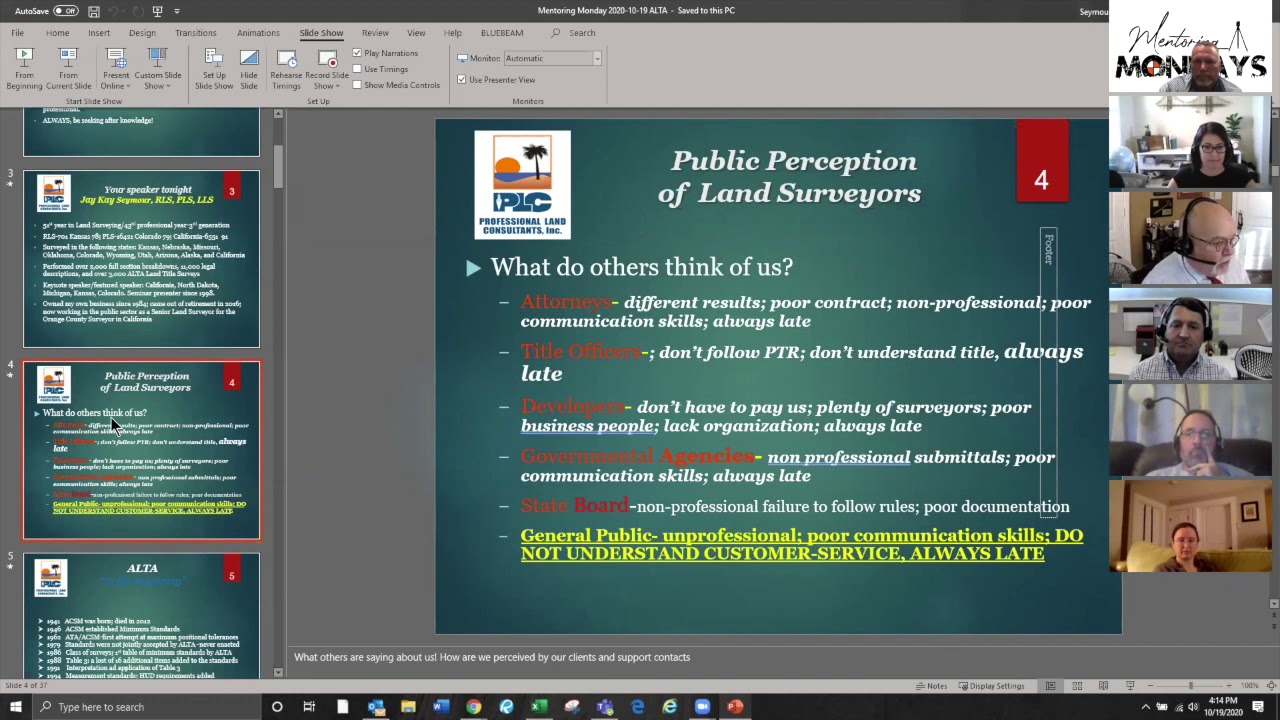Uncheck Use Presenter View checkbox
The width and height of the screenshot is (1280, 720).
pyautogui.click(x=462, y=80)
